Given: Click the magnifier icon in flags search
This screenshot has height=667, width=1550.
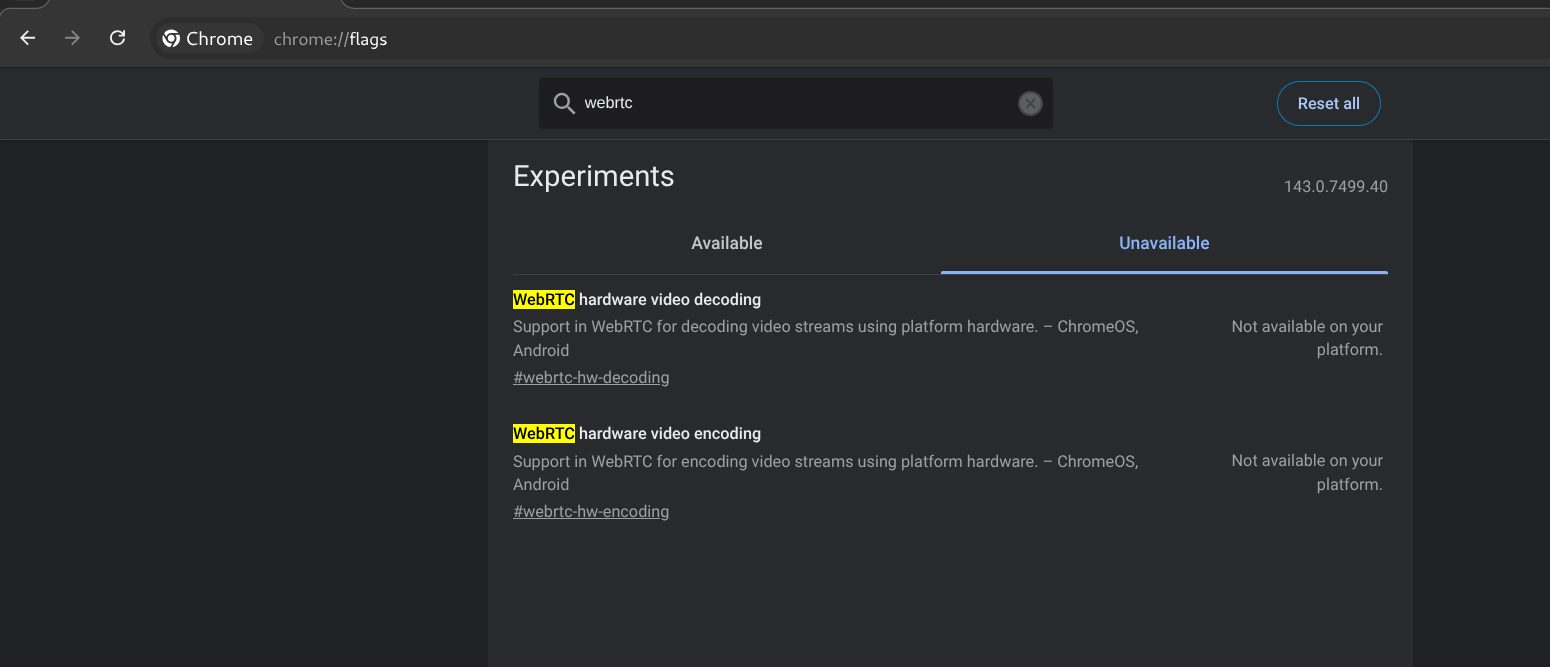Looking at the screenshot, I should pyautogui.click(x=564, y=104).
